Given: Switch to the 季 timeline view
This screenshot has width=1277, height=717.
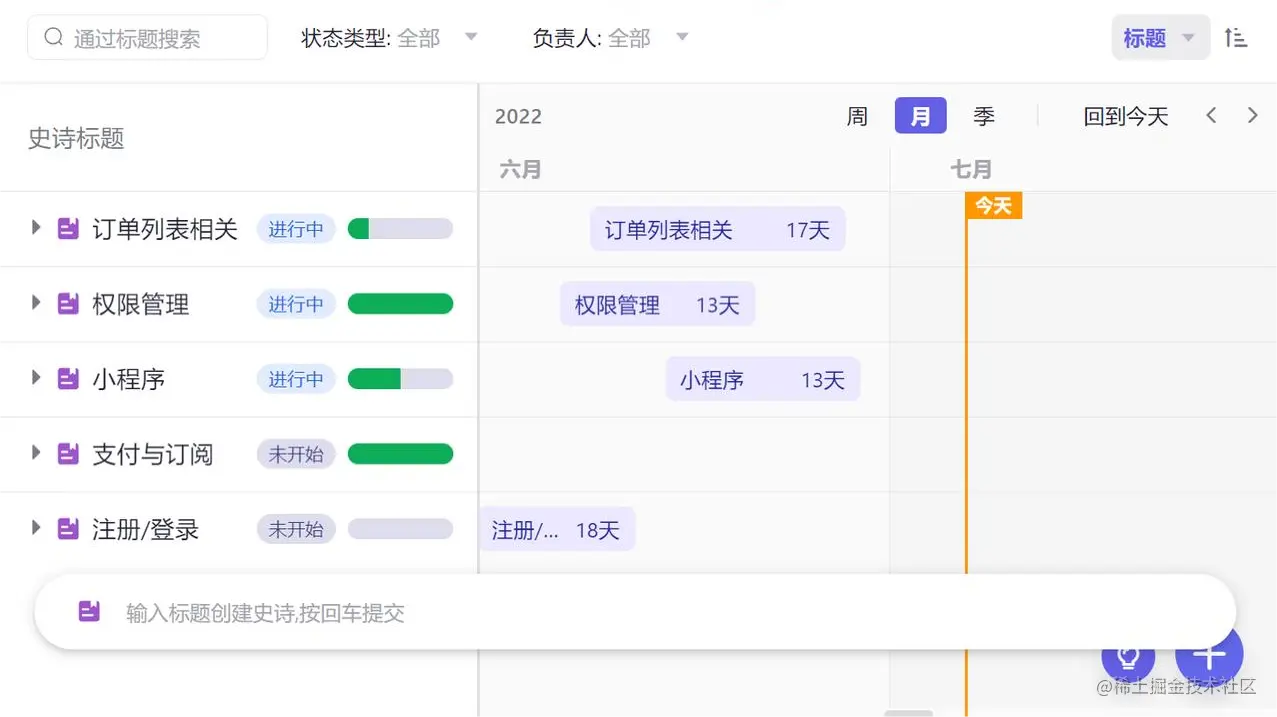Looking at the screenshot, I should [x=984, y=116].
